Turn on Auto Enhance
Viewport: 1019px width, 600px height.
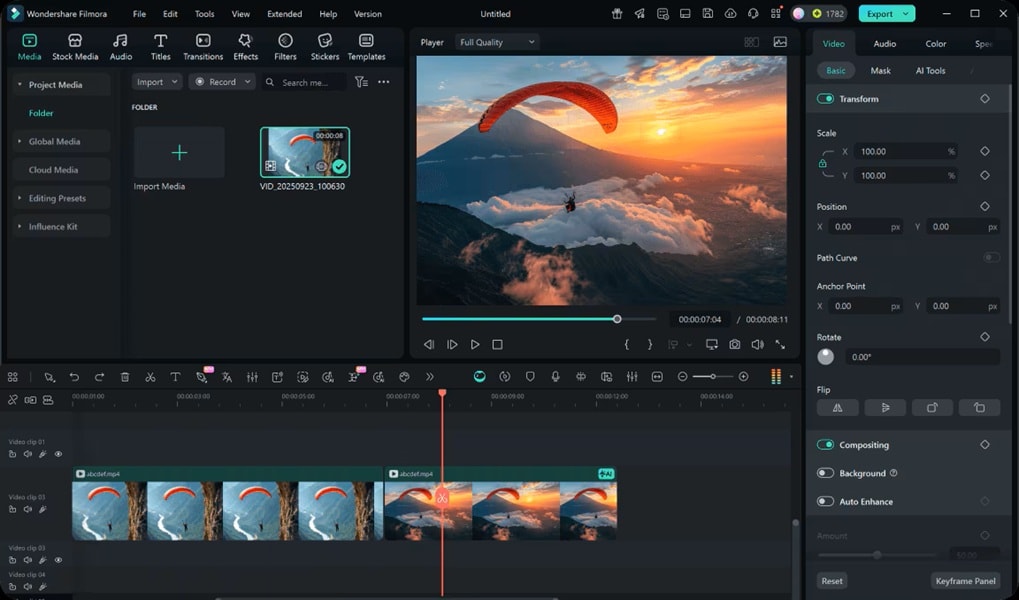(x=823, y=501)
